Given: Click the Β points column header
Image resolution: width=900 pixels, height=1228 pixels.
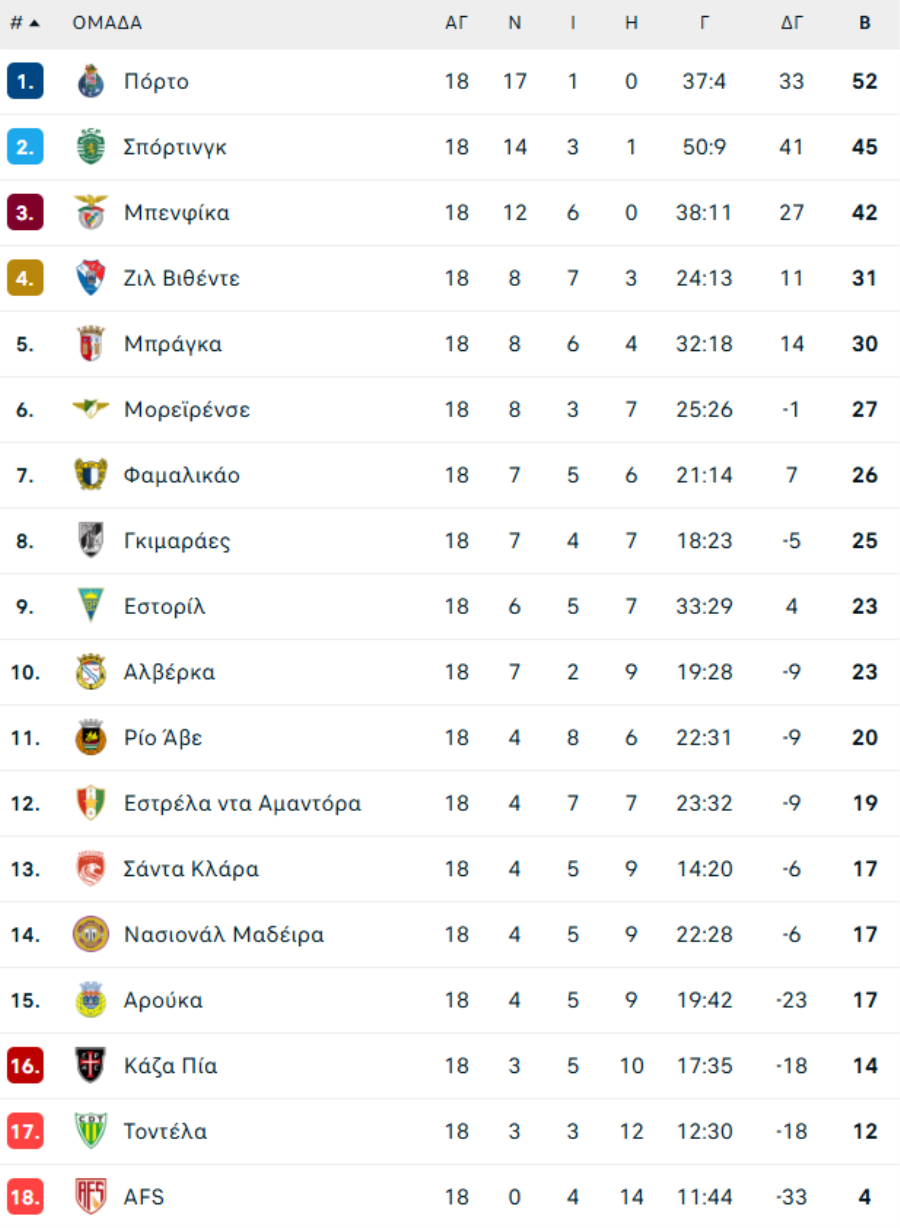Looking at the screenshot, I should [x=865, y=23].
